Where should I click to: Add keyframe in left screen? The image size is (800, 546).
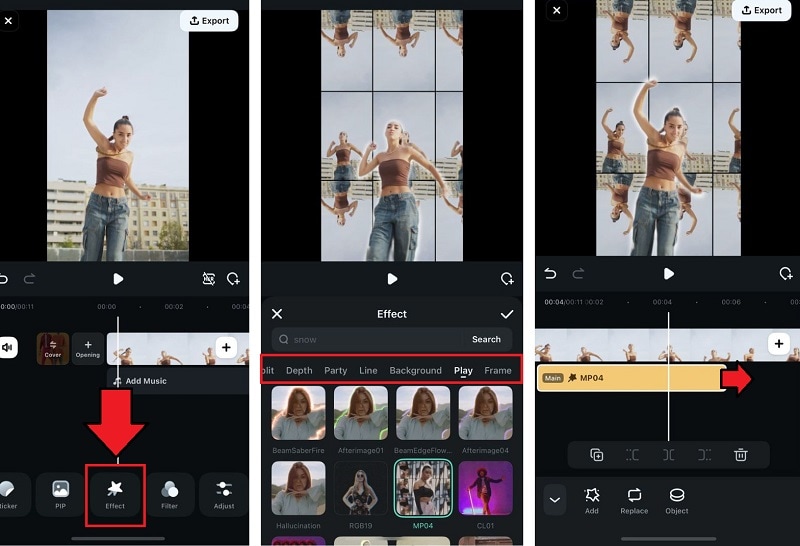pyautogui.click(x=233, y=279)
